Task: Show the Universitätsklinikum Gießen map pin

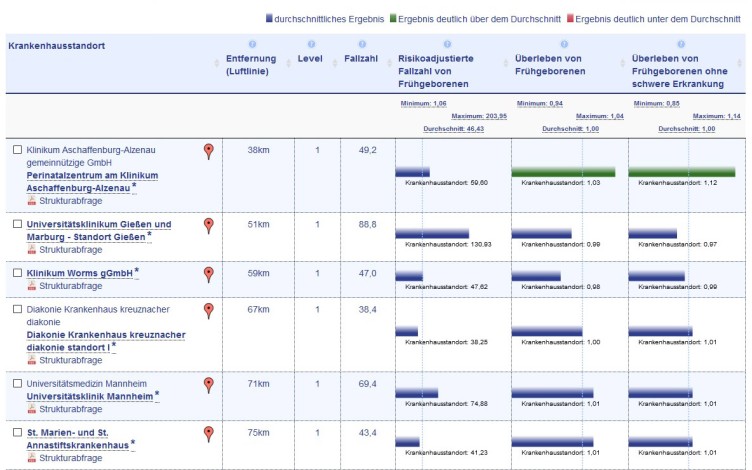Action: point(209,225)
